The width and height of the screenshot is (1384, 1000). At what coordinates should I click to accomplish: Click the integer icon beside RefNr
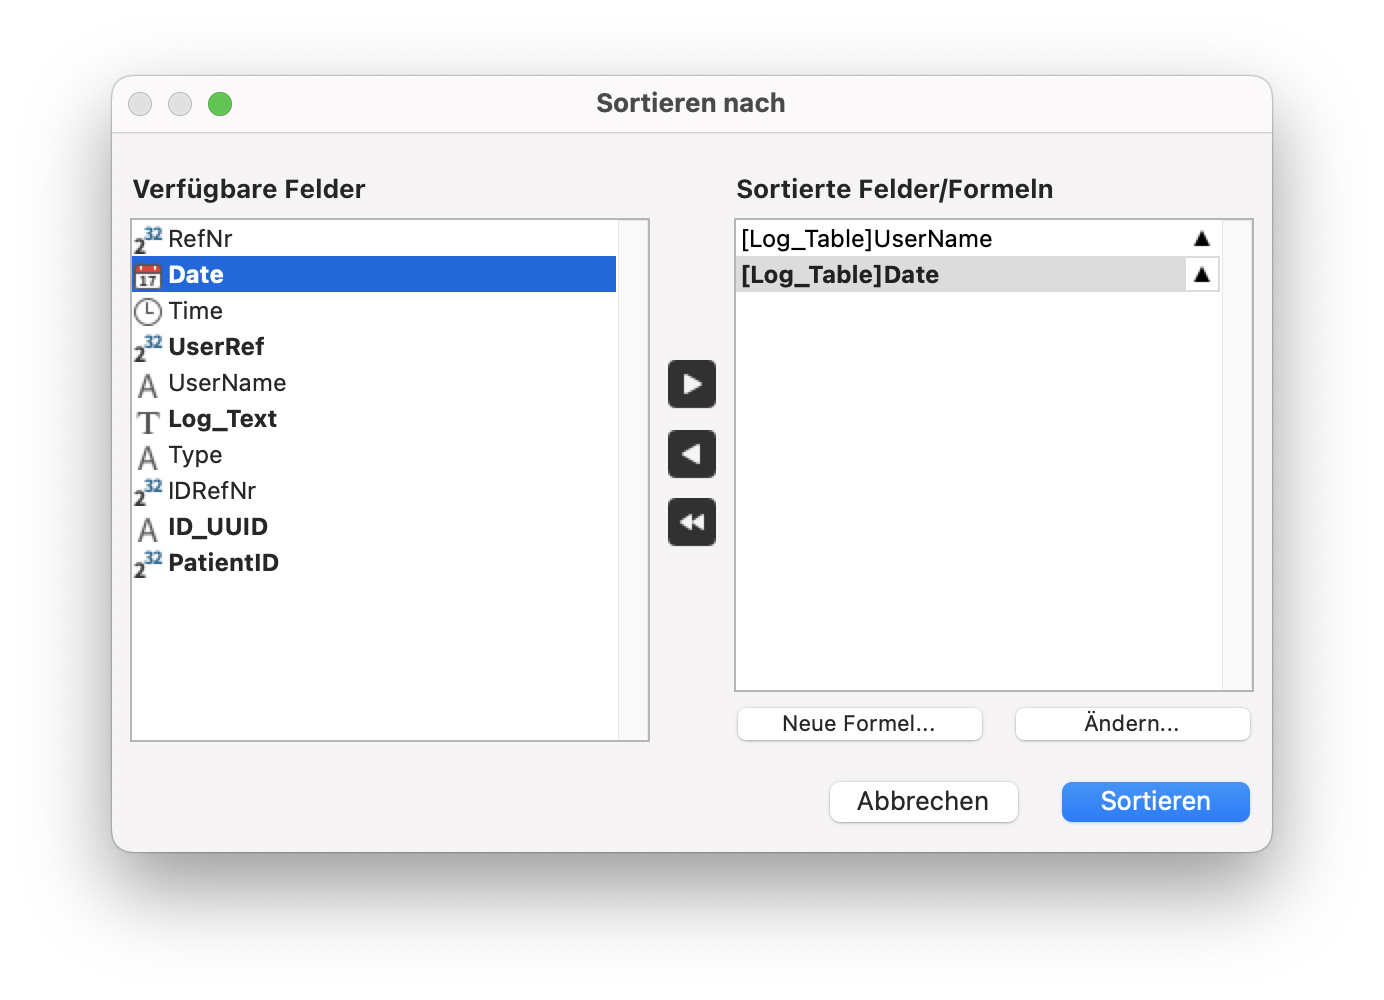pos(148,239)
